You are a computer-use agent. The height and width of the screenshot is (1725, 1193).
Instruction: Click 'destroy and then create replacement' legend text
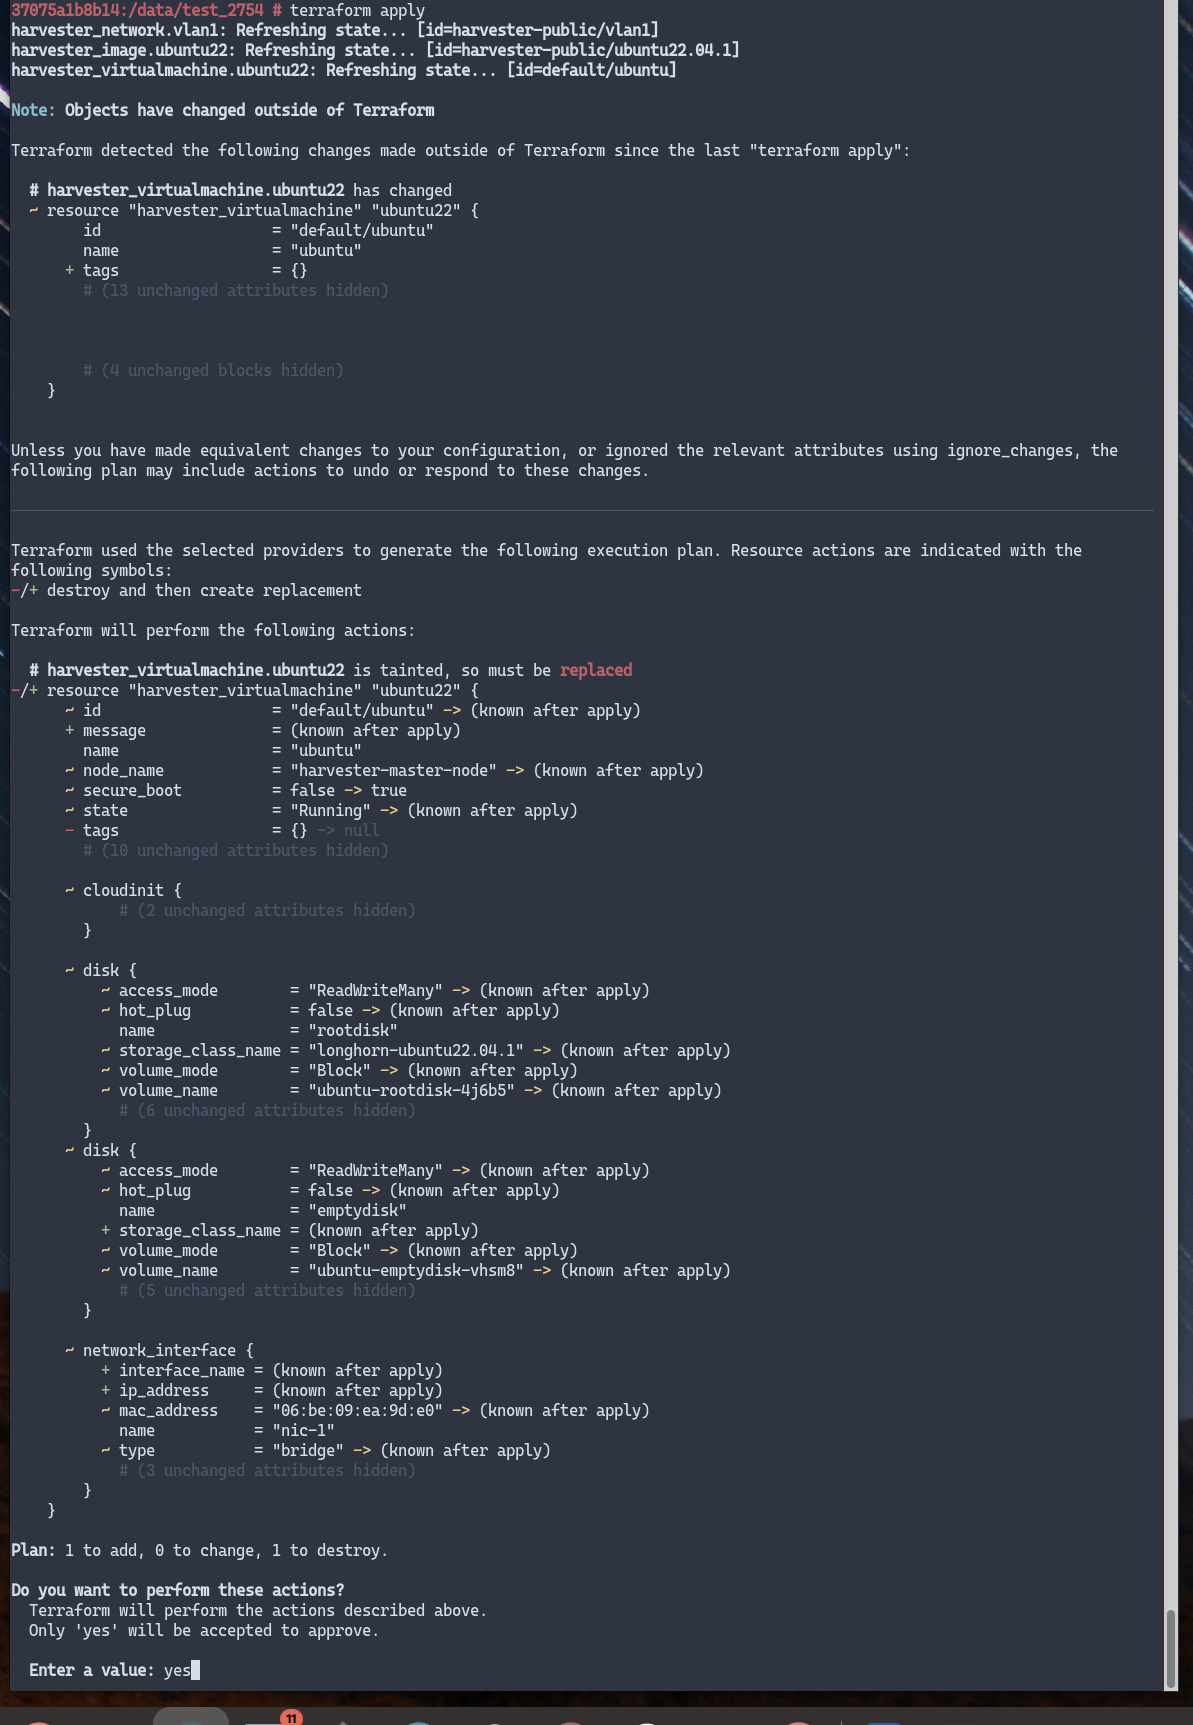tap(204, 590)
